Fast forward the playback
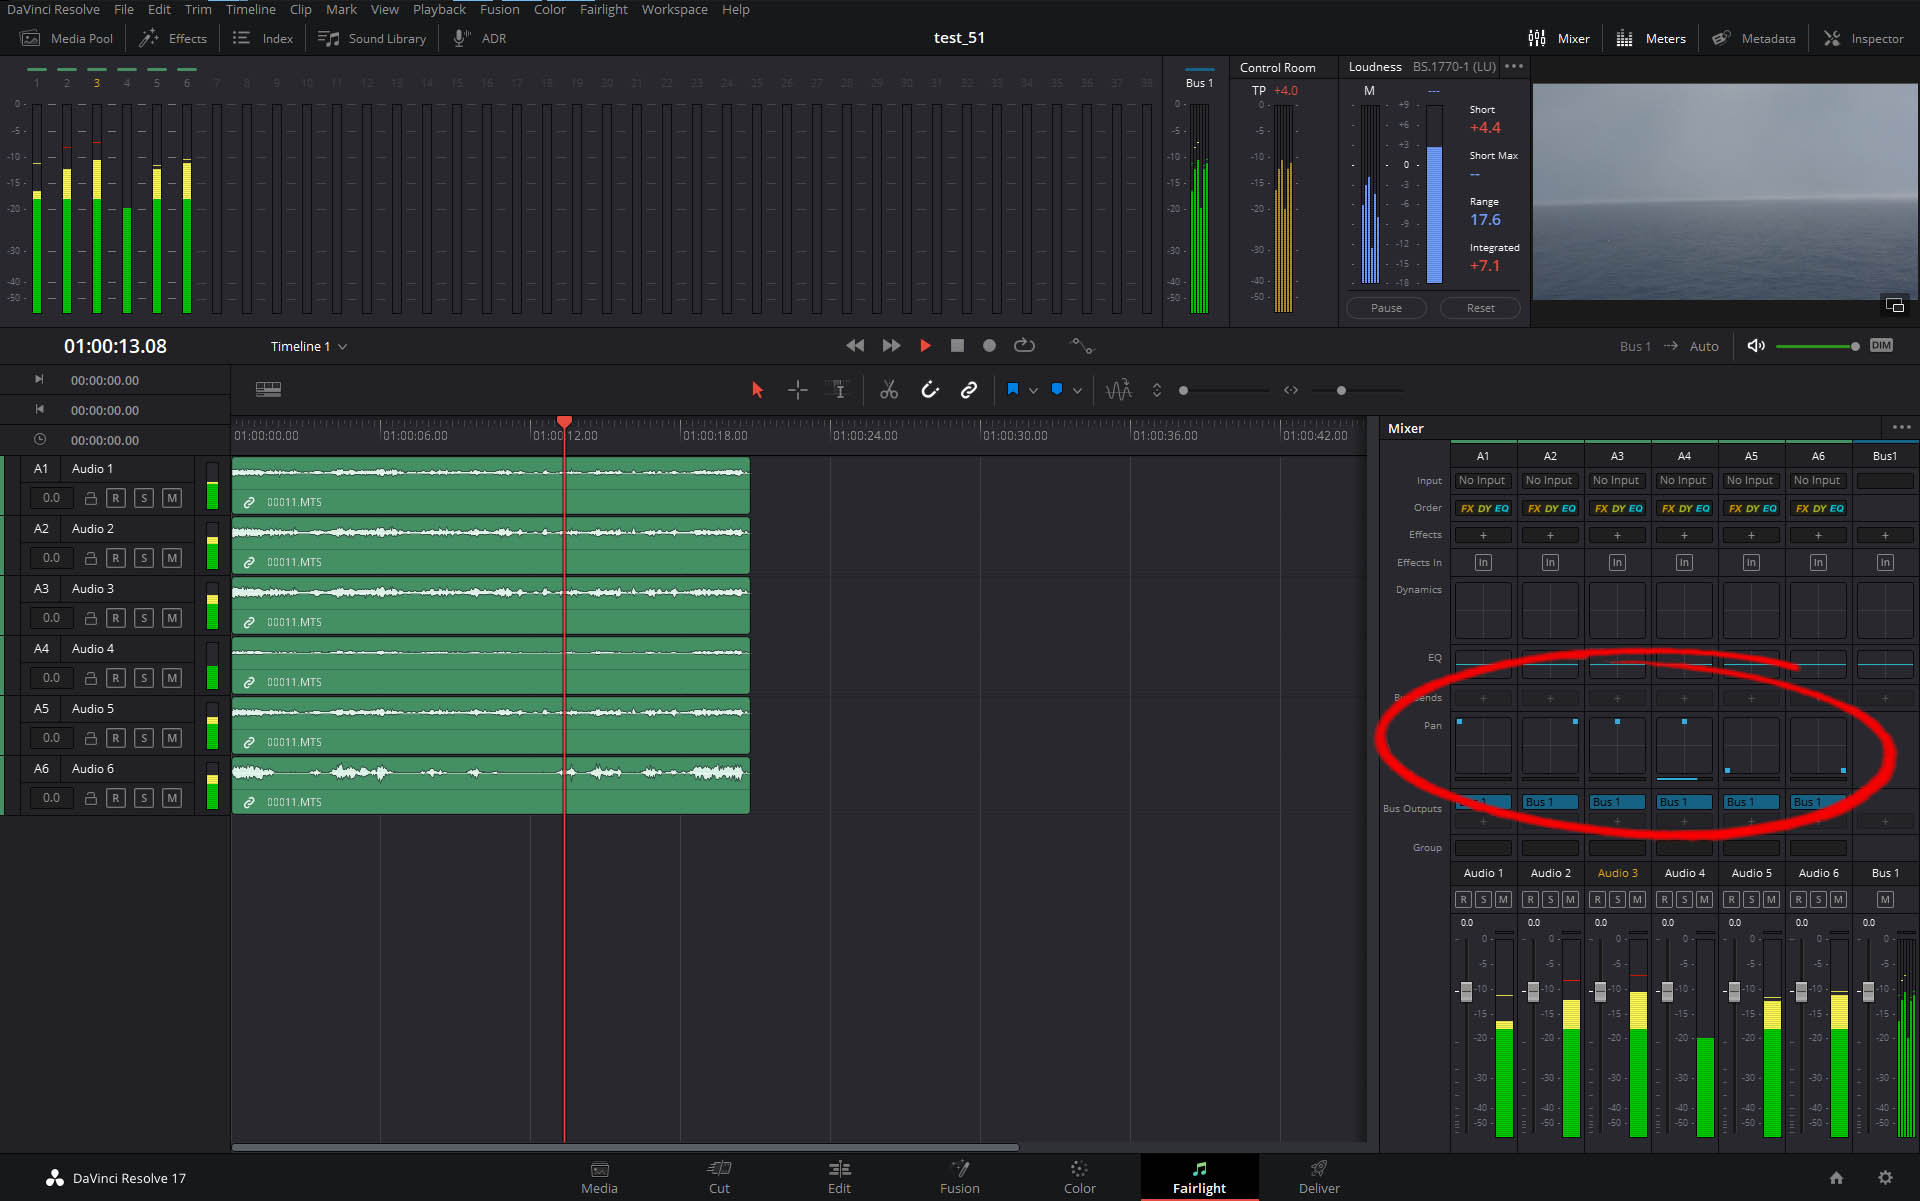Image resolution: width=1920 pixels, height=1201 pixels. pyautogui.click(x=891, y=346)
